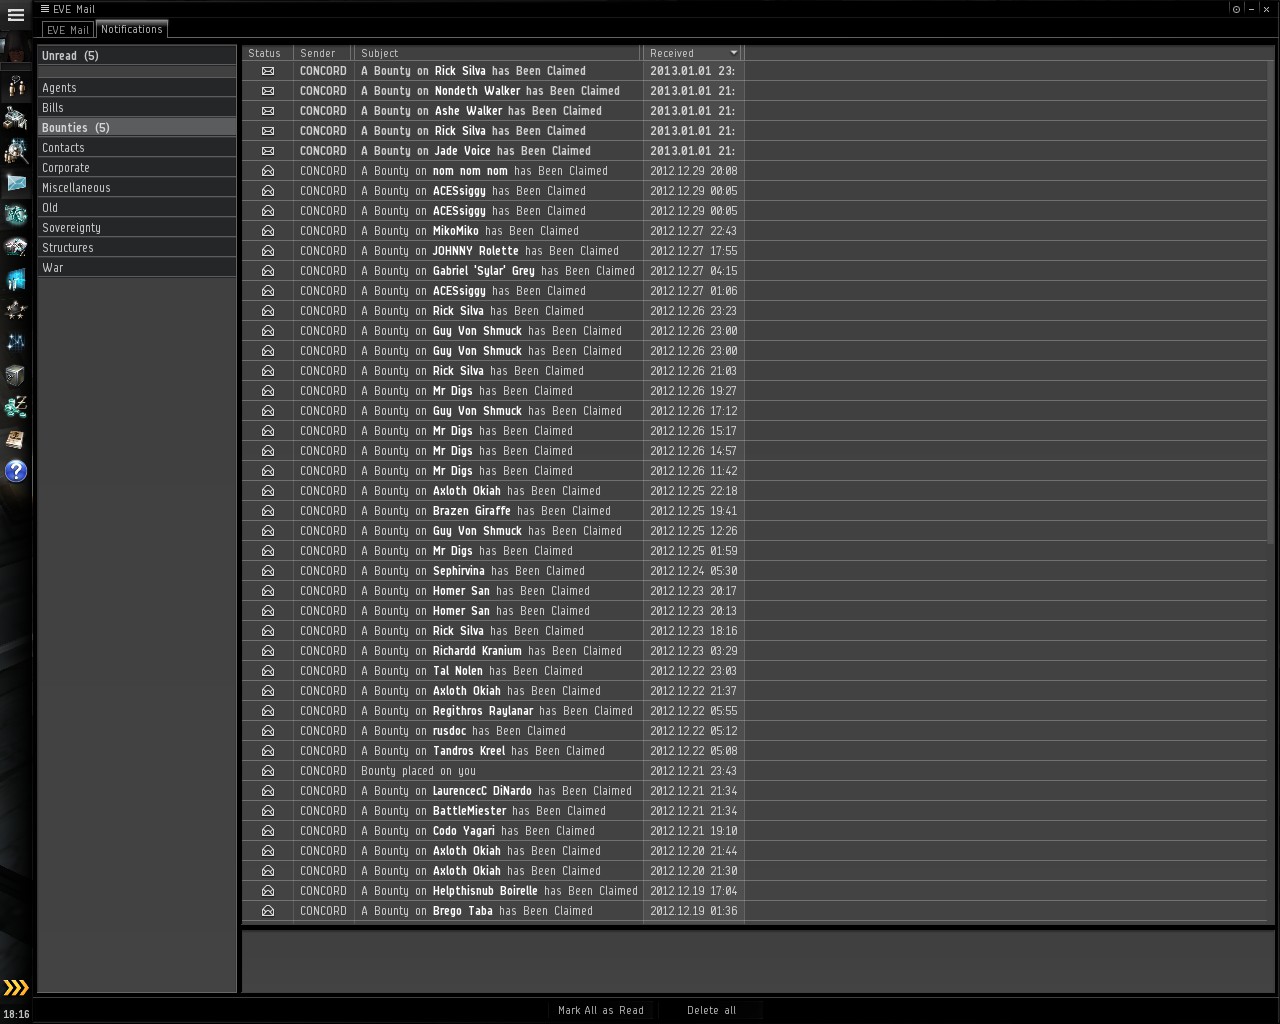The image size is (1280, 1024).
Task: Select the Bounties (5) category
Action: pos(137,128)
